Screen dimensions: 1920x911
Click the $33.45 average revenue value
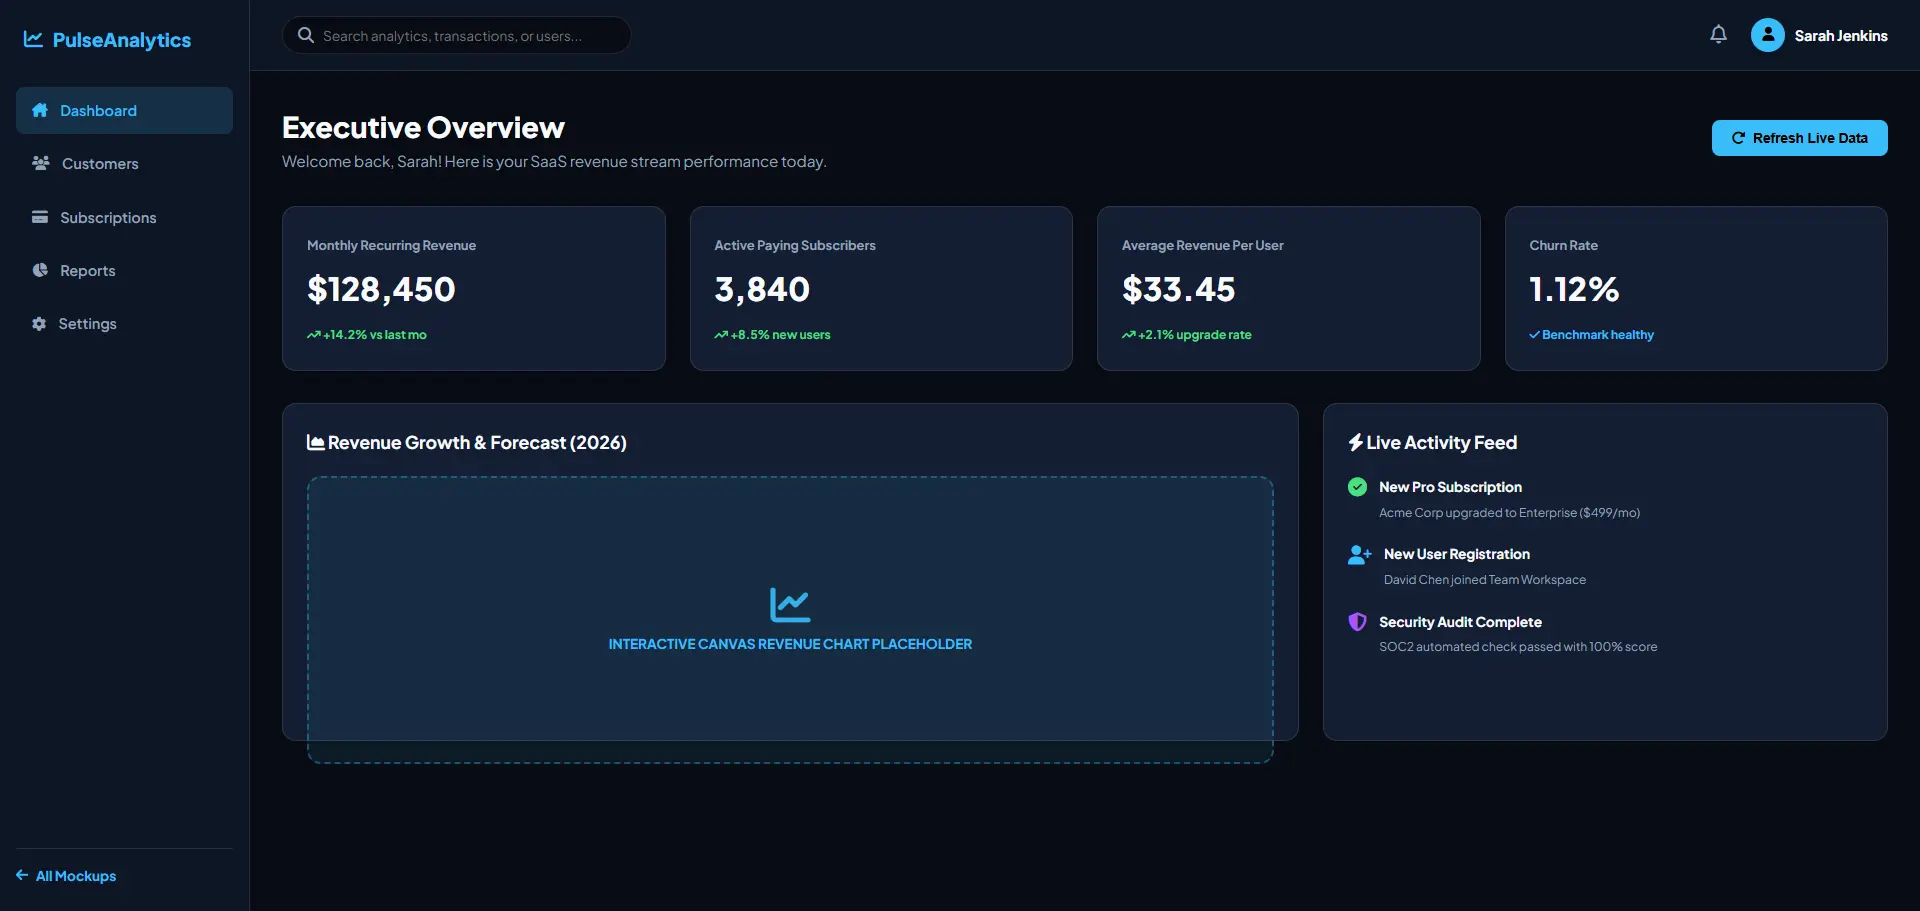coord(1179,289)
